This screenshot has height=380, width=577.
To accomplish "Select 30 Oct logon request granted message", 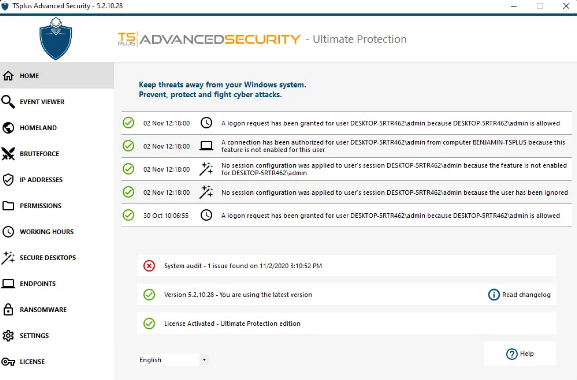I will click(x=390, y=216).
